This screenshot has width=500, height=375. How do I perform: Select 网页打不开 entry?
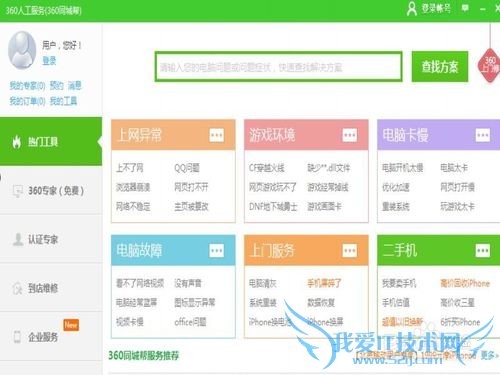pos(191,187)
